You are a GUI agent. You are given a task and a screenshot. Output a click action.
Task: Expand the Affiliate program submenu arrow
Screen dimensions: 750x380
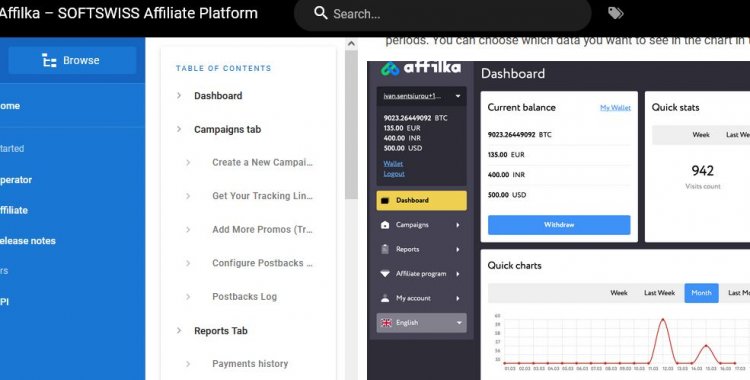(458, 274)
